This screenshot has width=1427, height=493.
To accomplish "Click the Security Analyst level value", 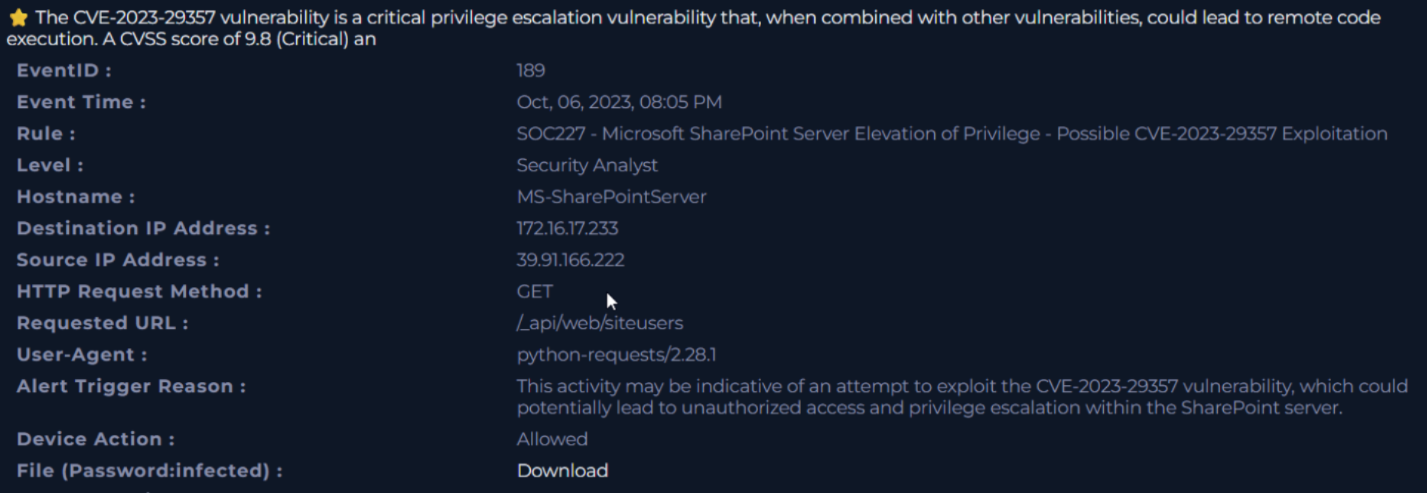I will click(x=587, y=165).
